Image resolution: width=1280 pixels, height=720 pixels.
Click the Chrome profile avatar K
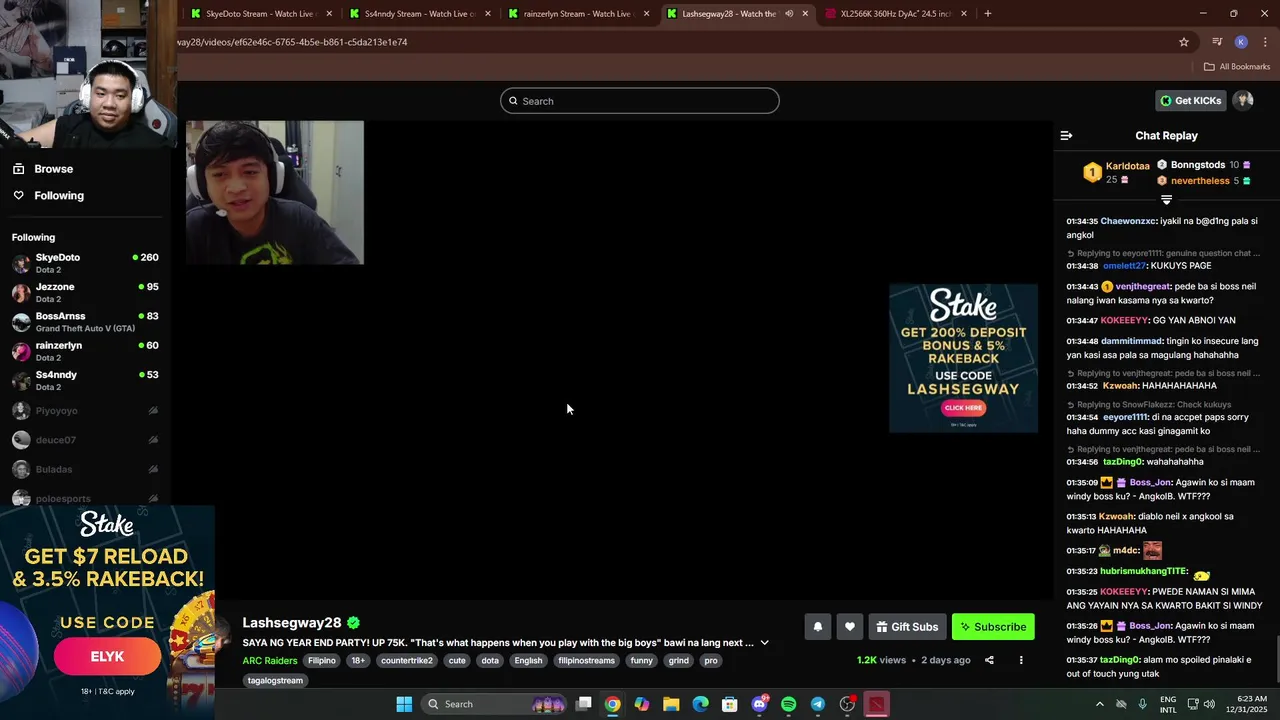pos(1241,42)
